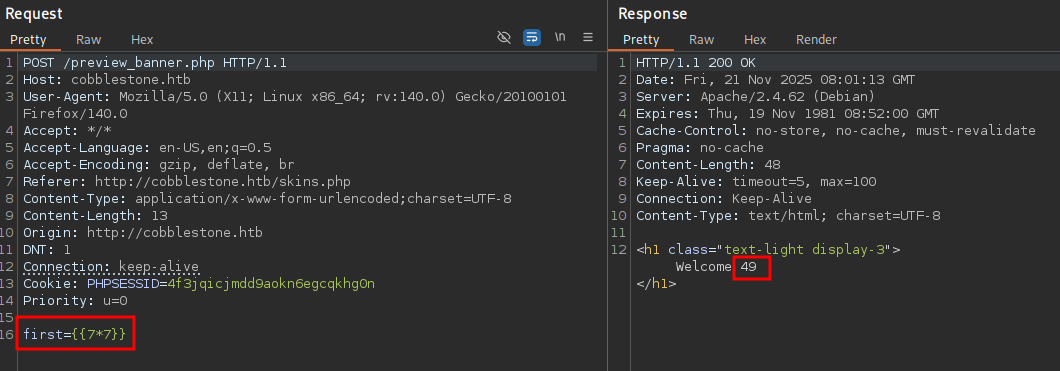Open the Request options hamburger menu

click(x=588, y=37)
